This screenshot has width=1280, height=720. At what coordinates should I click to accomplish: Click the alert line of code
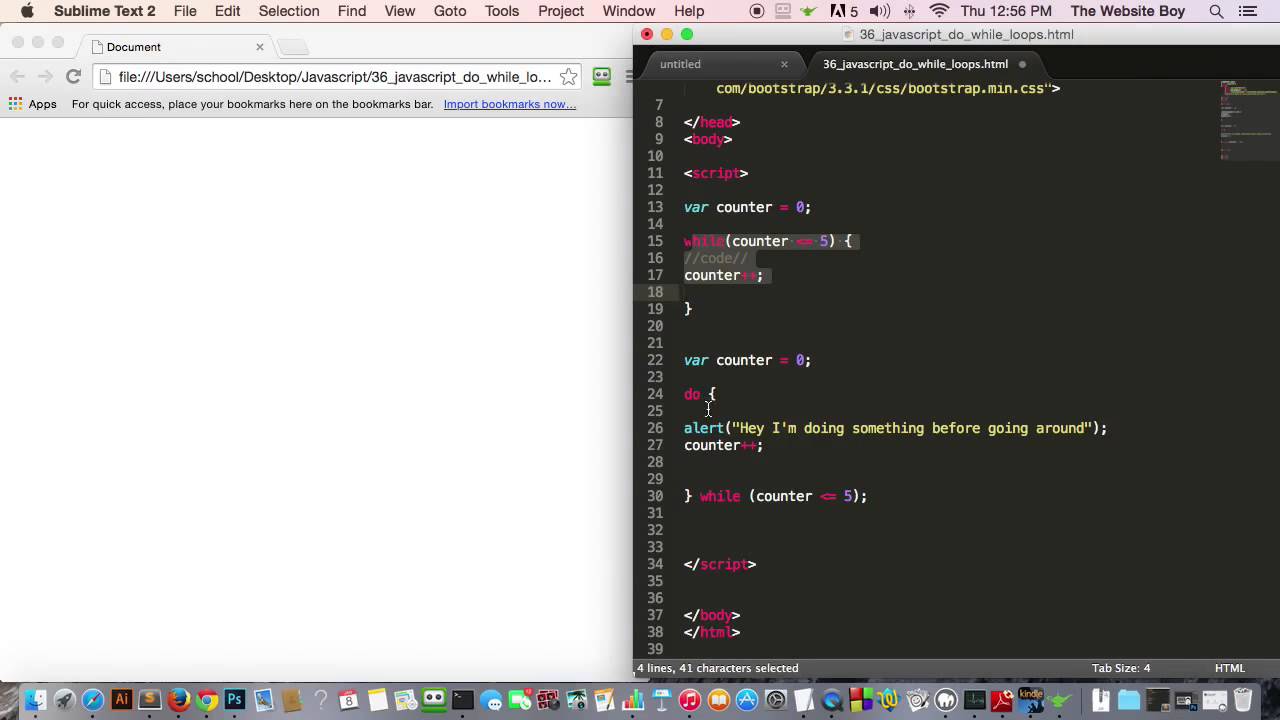pos(895,428)
